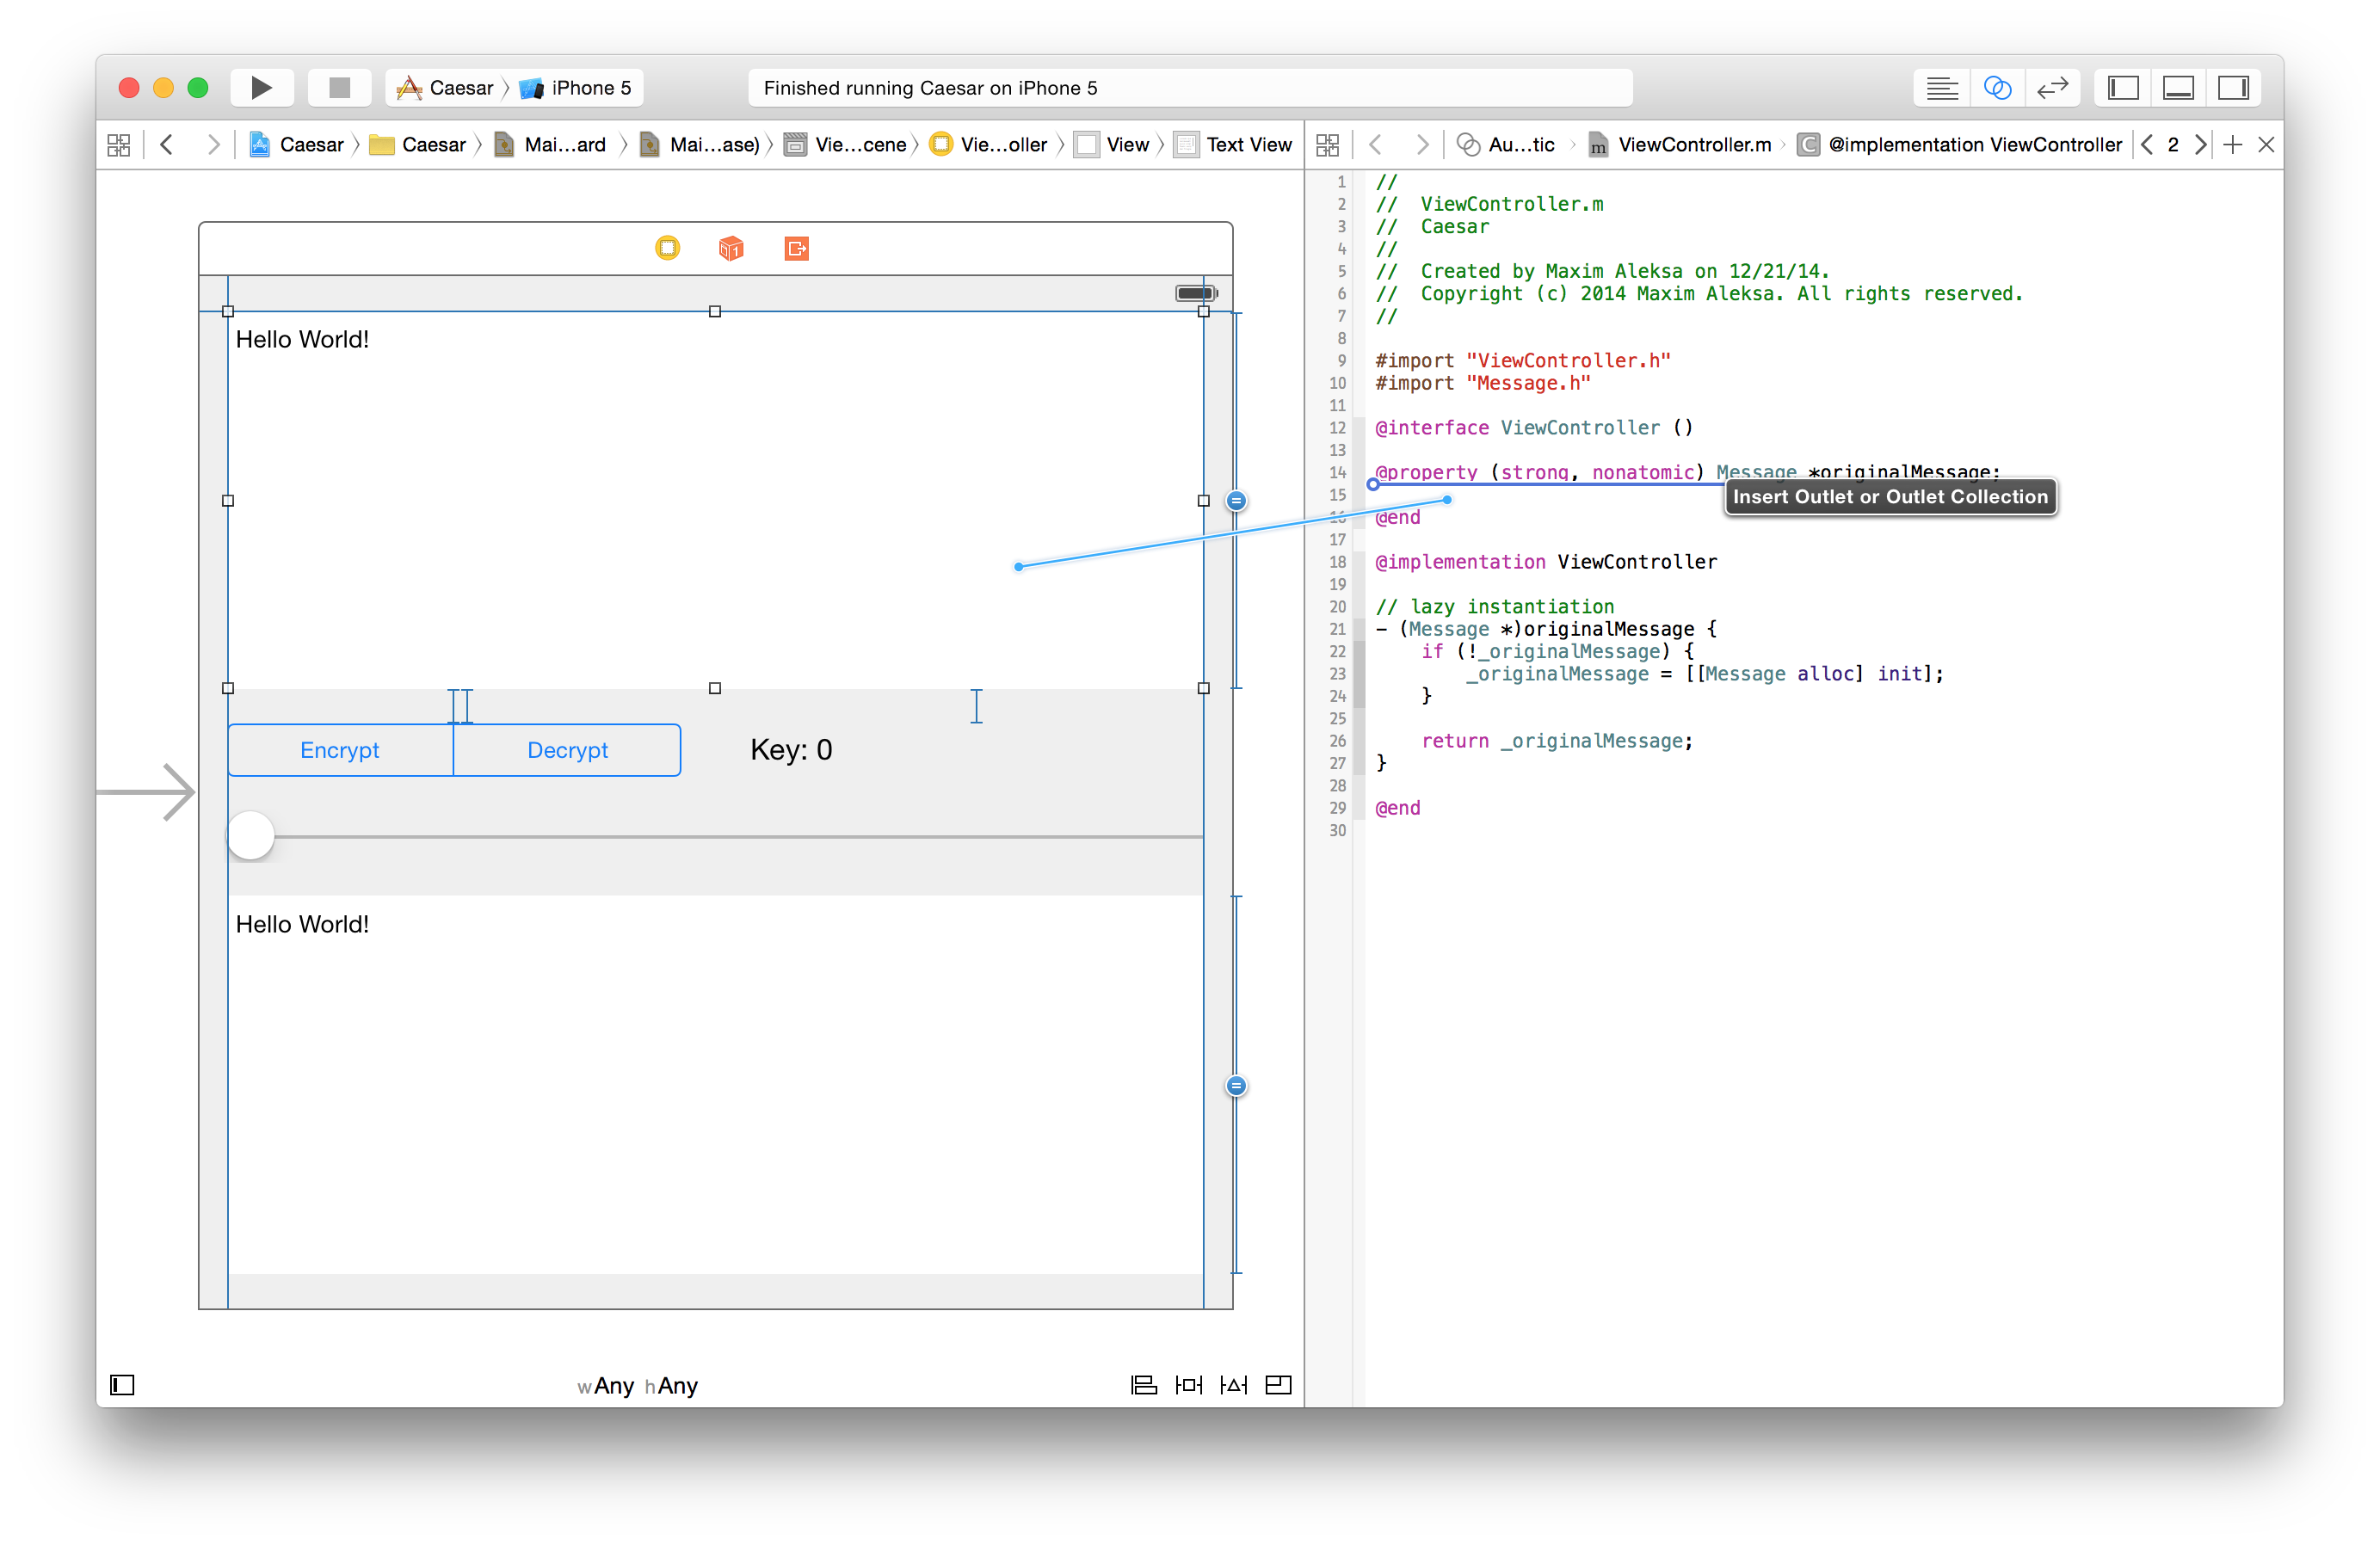Select the Exit dock icon
The image size is (2380, 1545).
click(796, 248)
